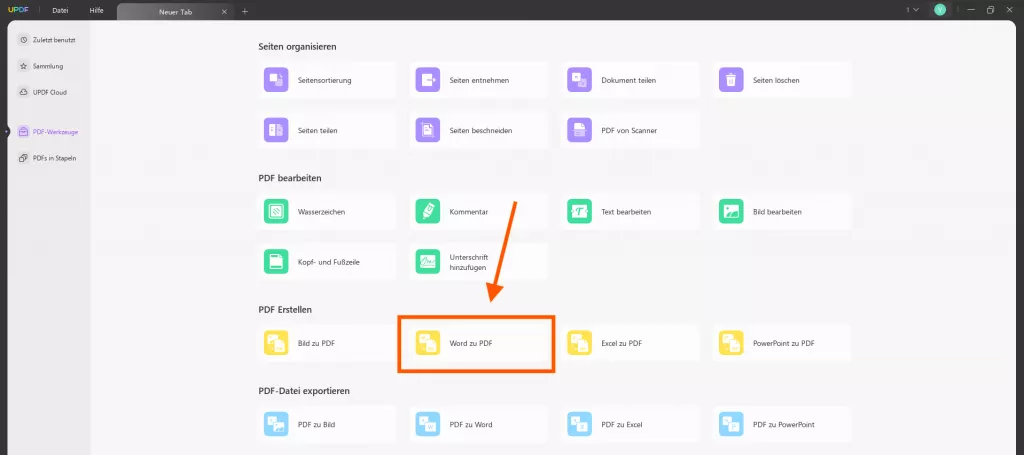Screen dimensions: 1024x455
Task: Click the PDF von Scanner icon
Action: coord(579,131)
